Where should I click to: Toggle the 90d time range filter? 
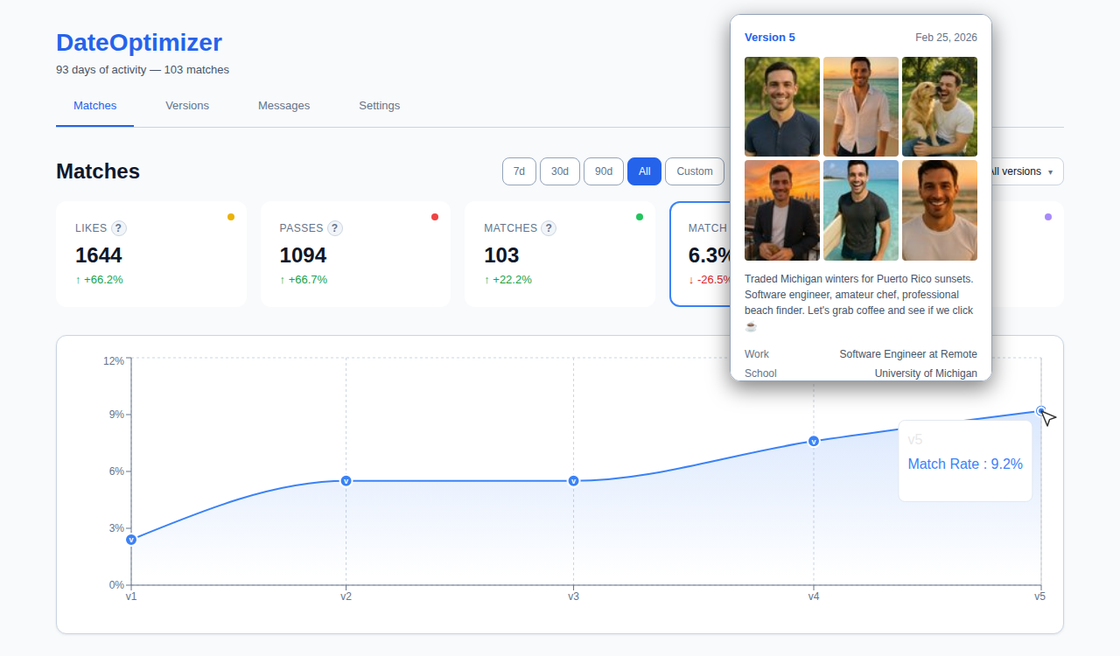[603, 171]
